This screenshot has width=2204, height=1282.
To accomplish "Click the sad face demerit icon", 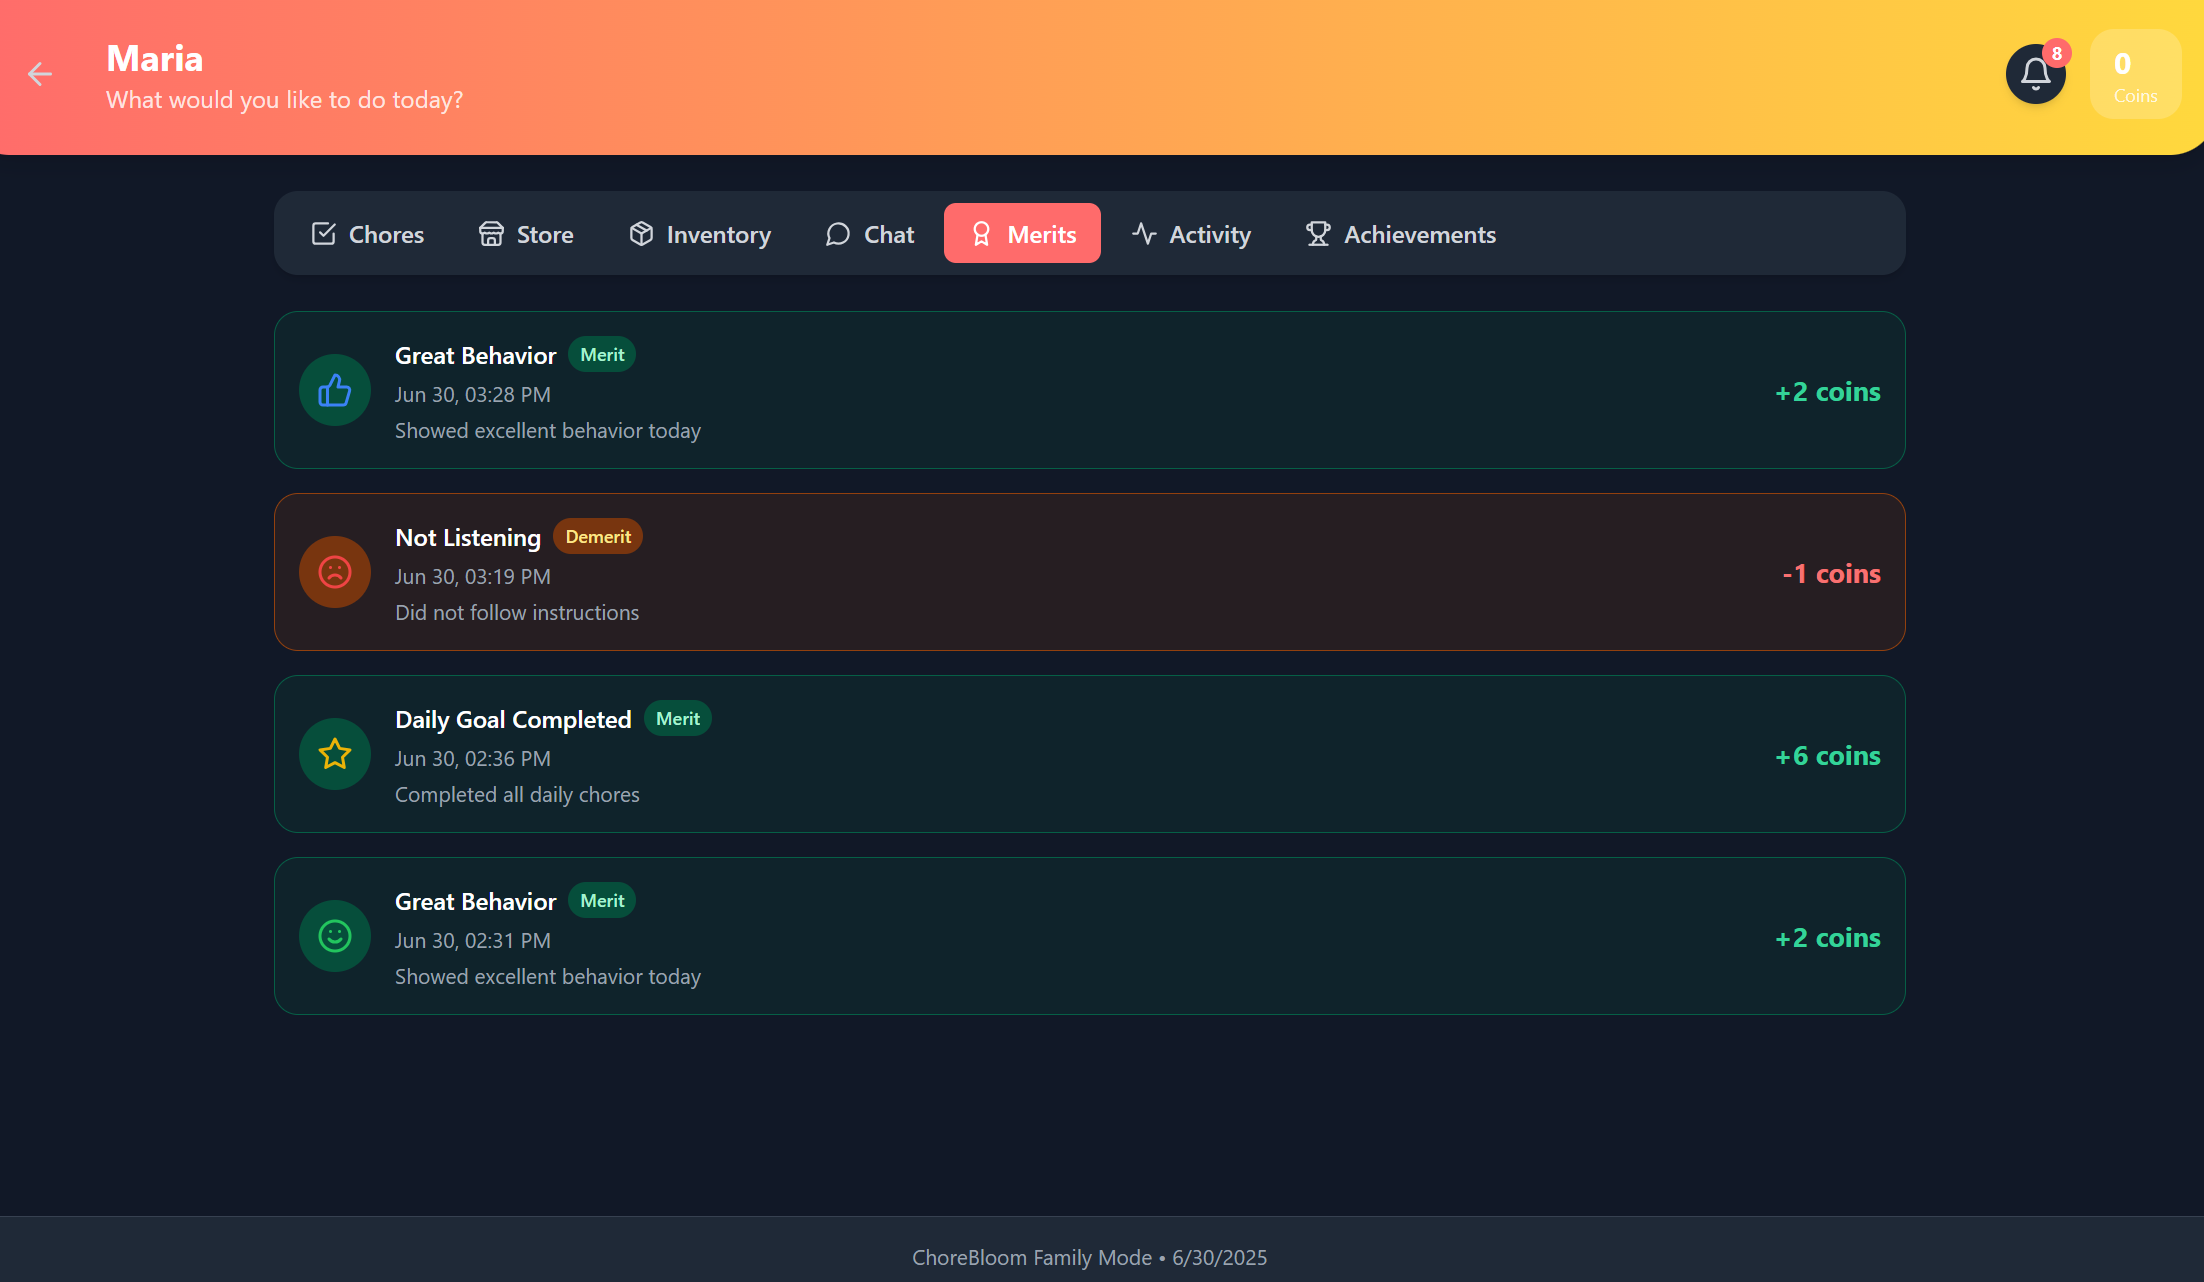I will pos(335,572).
